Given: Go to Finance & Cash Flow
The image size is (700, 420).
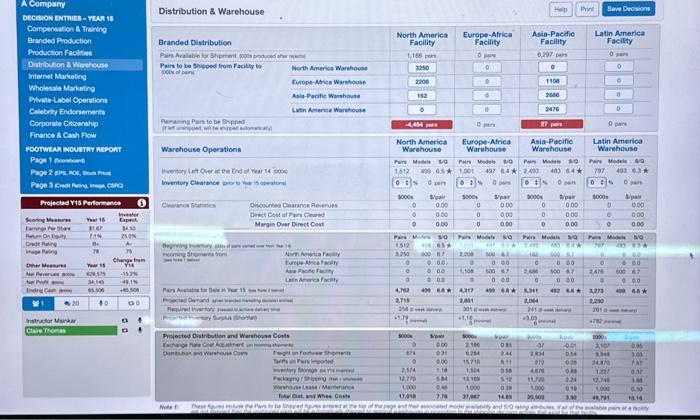Looking at the screenshot, I should pos(63,135).
